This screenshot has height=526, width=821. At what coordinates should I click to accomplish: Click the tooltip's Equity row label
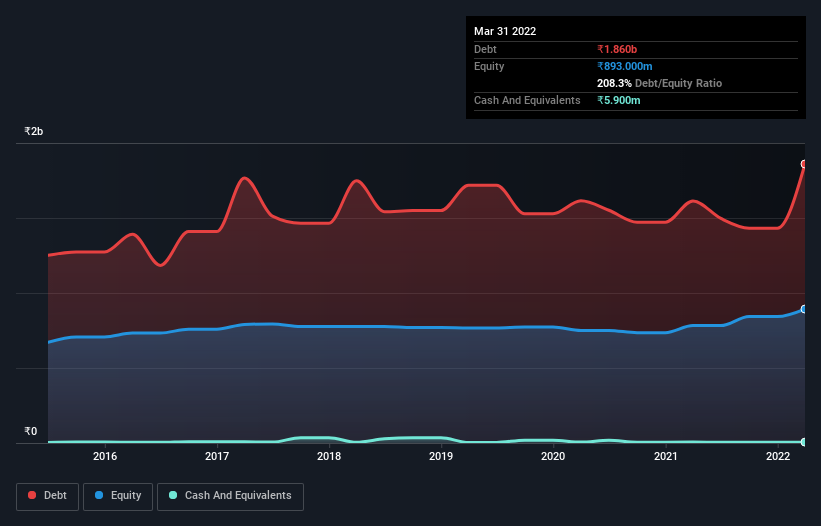pos(489,66)
